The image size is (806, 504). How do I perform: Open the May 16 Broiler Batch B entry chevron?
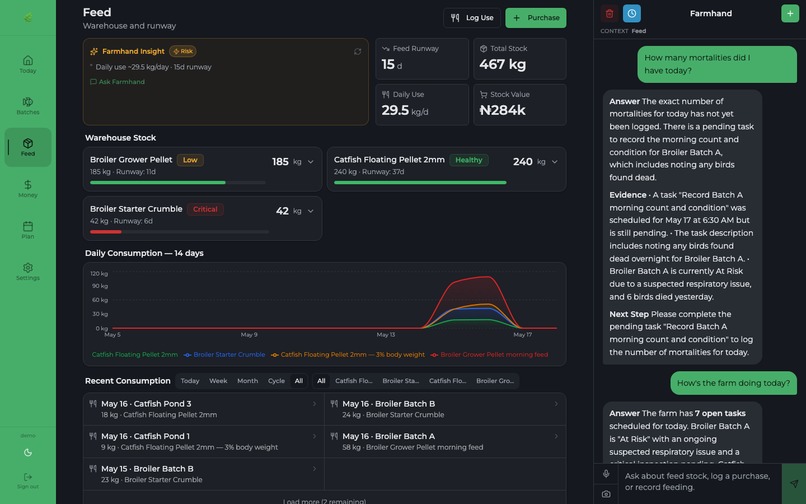tap(556, 404)
